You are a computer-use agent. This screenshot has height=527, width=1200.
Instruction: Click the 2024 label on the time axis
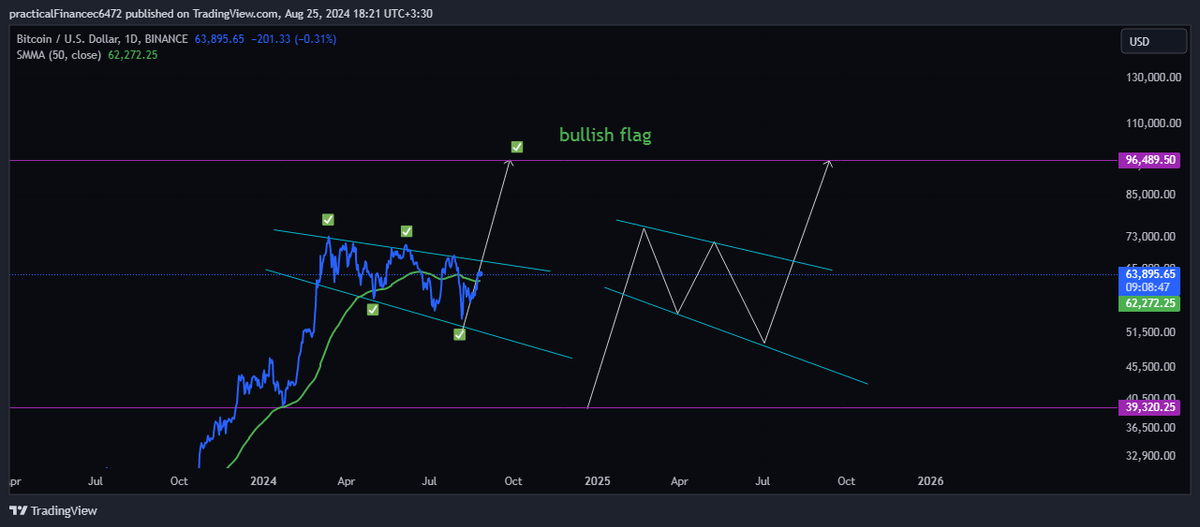(263, 481)
